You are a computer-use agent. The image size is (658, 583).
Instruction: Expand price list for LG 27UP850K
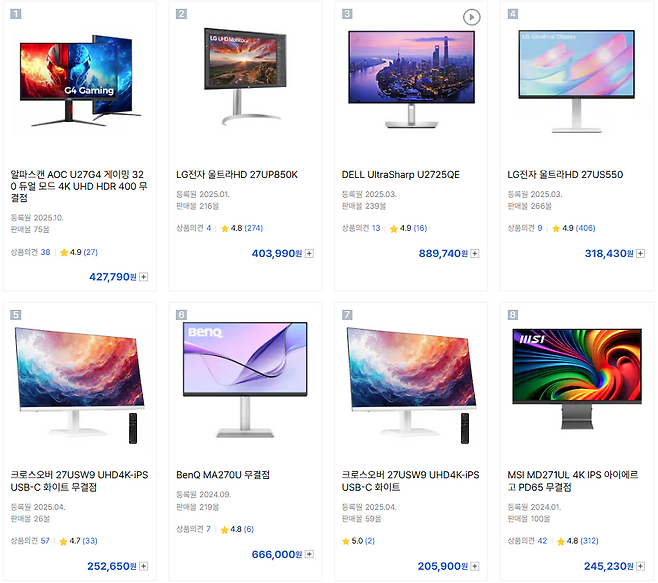coord(309,254)
